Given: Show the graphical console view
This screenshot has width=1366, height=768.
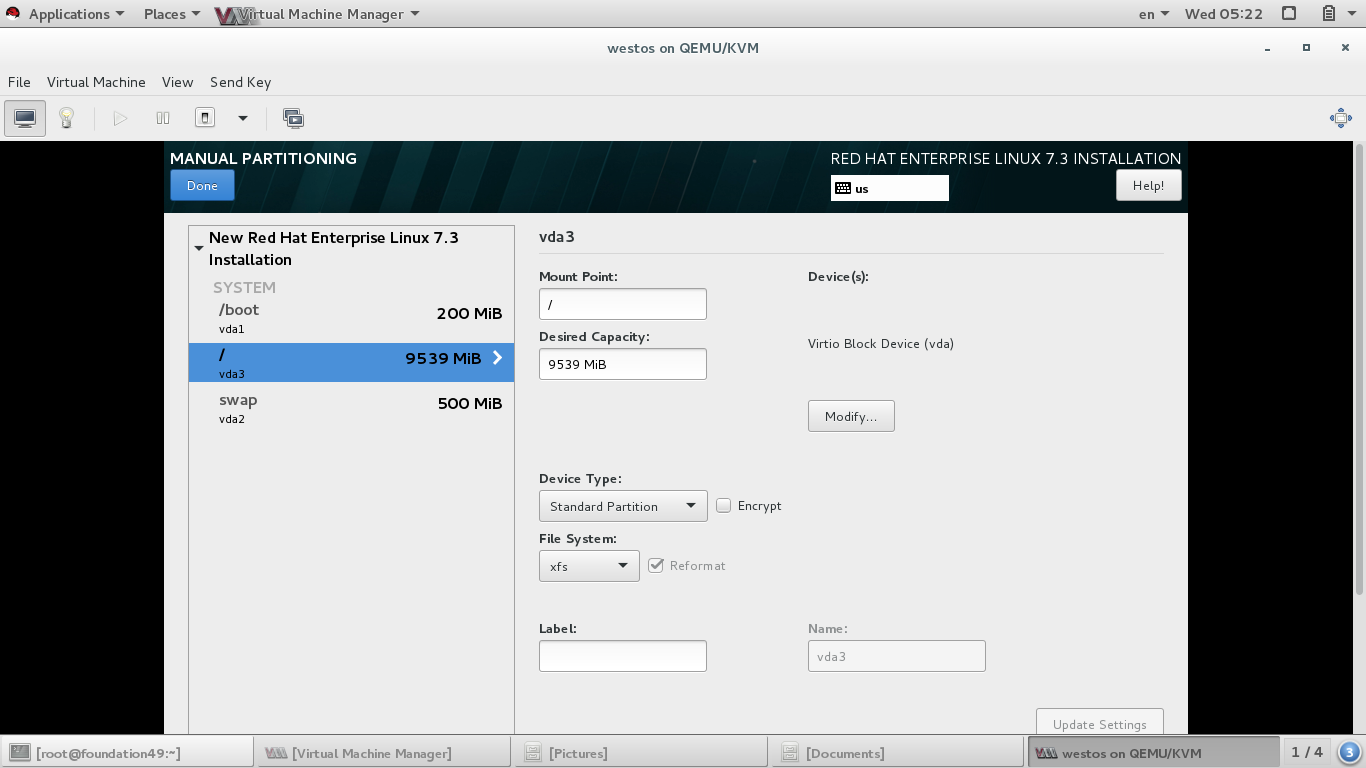Looking at the screenshot, I should pos(25,118).
